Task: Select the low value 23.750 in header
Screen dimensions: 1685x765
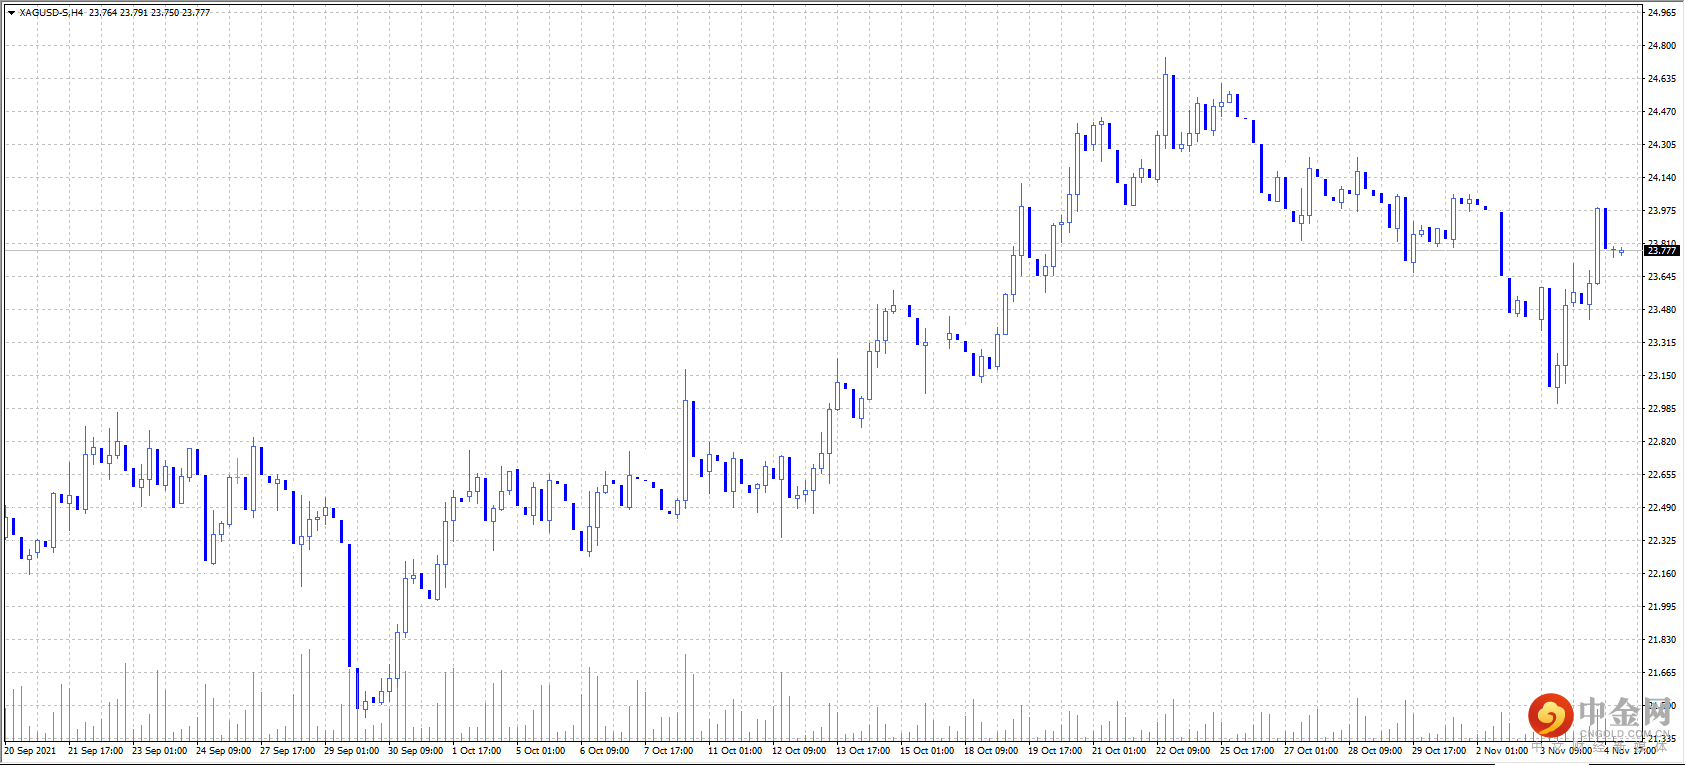Action: click(165, 13)
